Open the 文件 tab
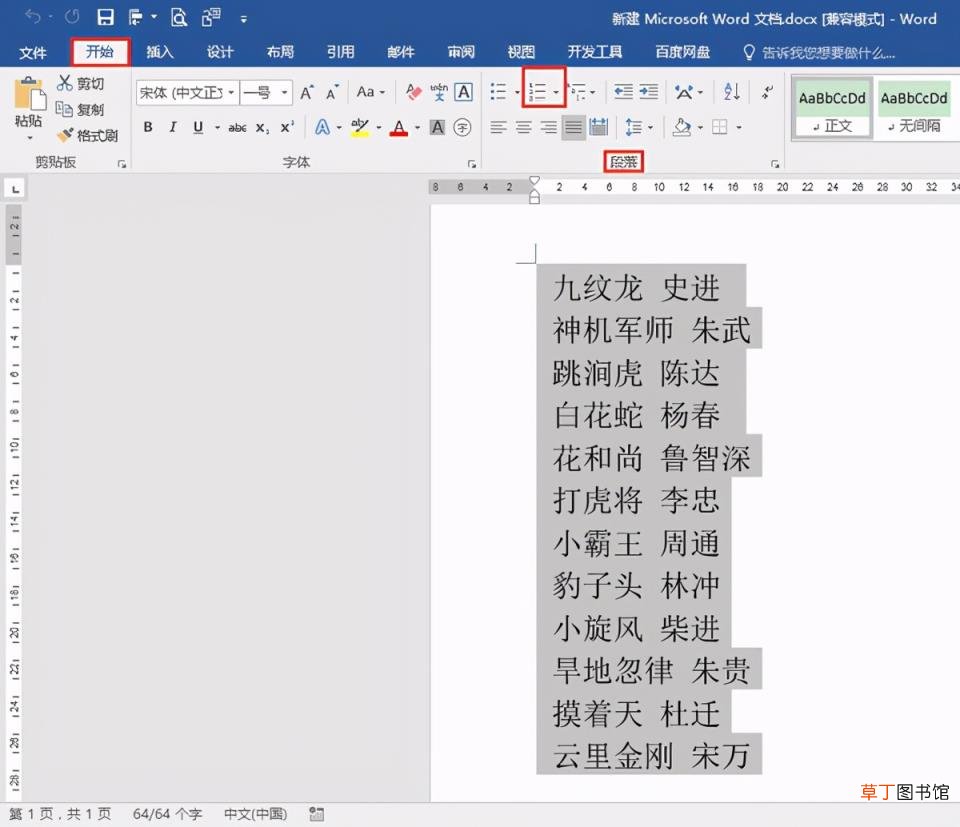Image resolution: width=960 pixels, height=827 pixels. click(x=32, y=53)
